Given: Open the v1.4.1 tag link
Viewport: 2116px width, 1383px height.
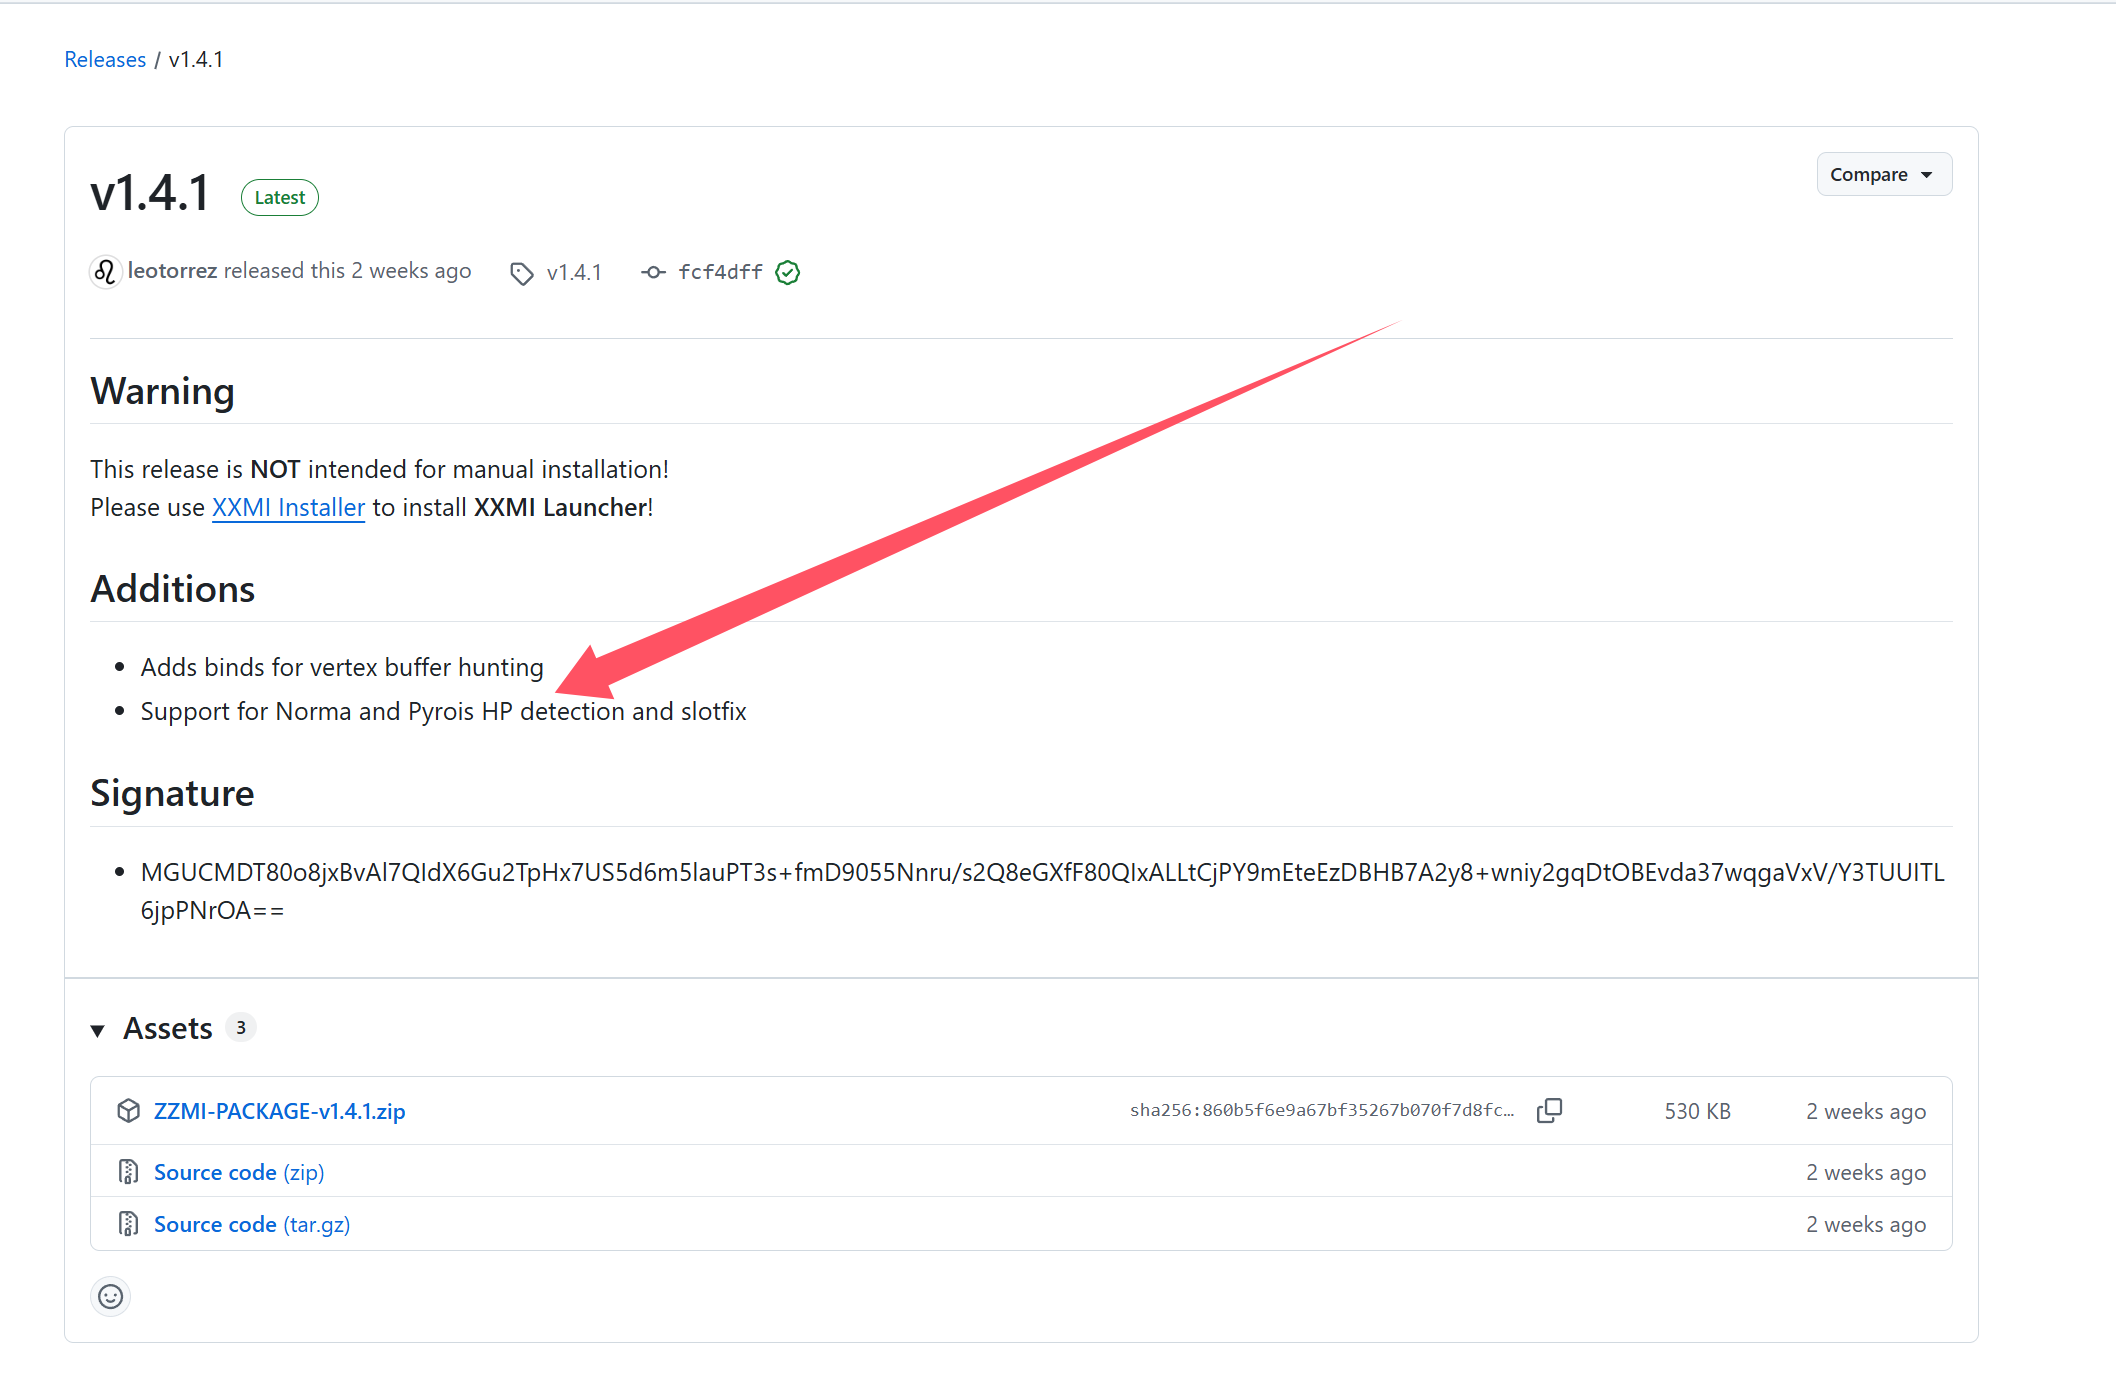Looking at the screenshot, I should click(x=574, y=273).
